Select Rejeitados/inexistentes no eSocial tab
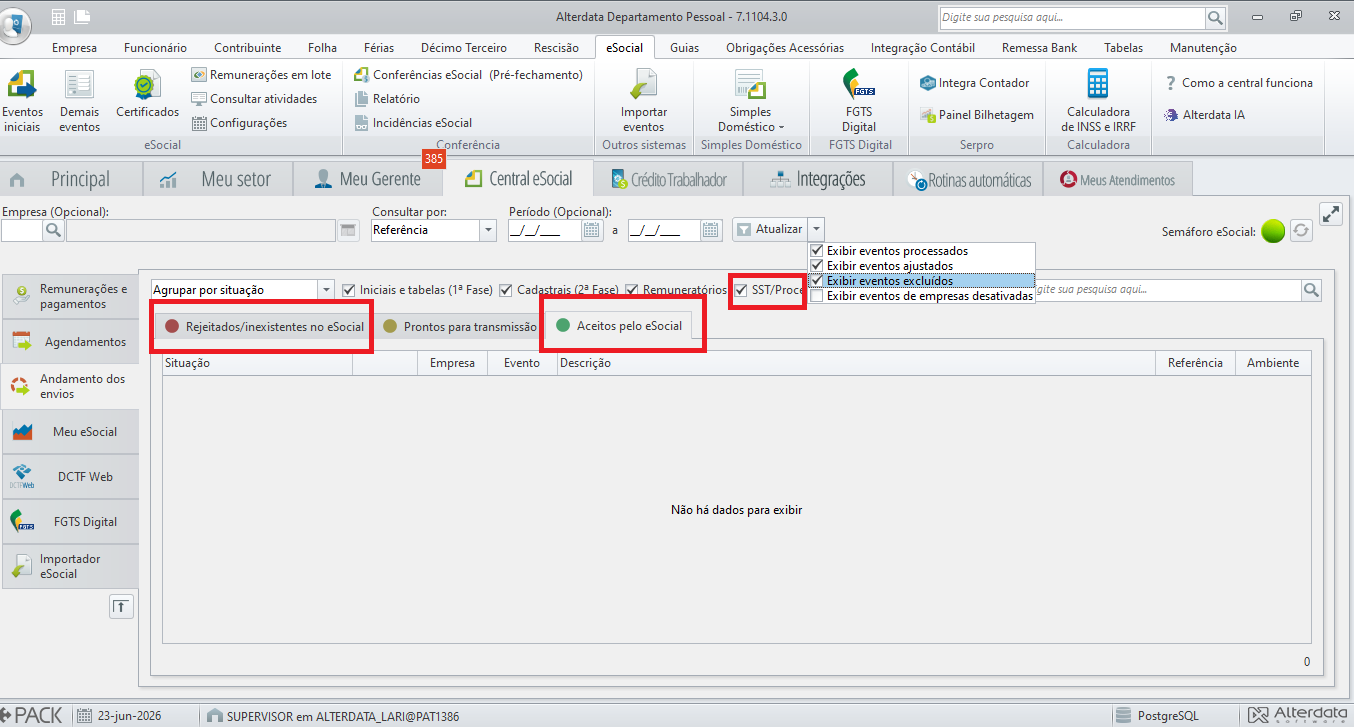1354x727 pixels. tap(264, 326)
